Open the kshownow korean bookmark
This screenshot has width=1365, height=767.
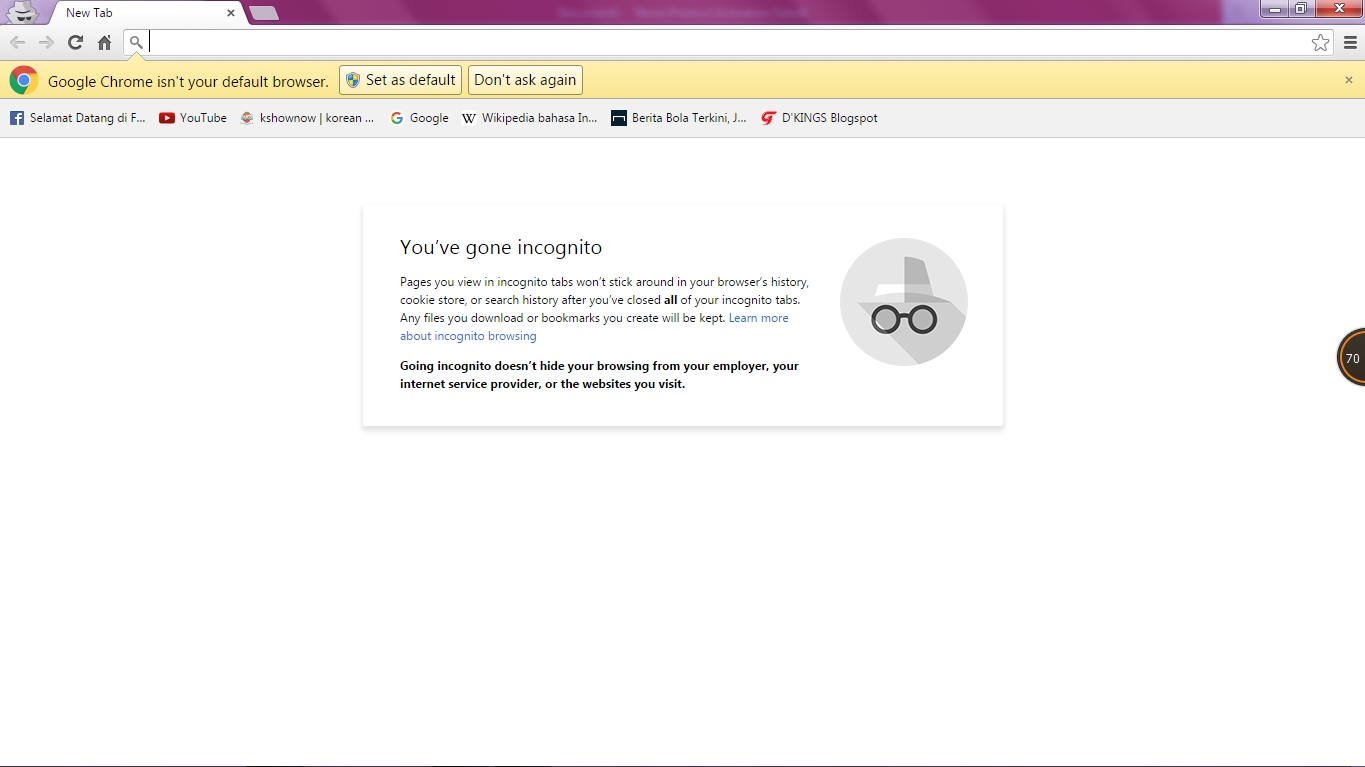pos(307,117)
